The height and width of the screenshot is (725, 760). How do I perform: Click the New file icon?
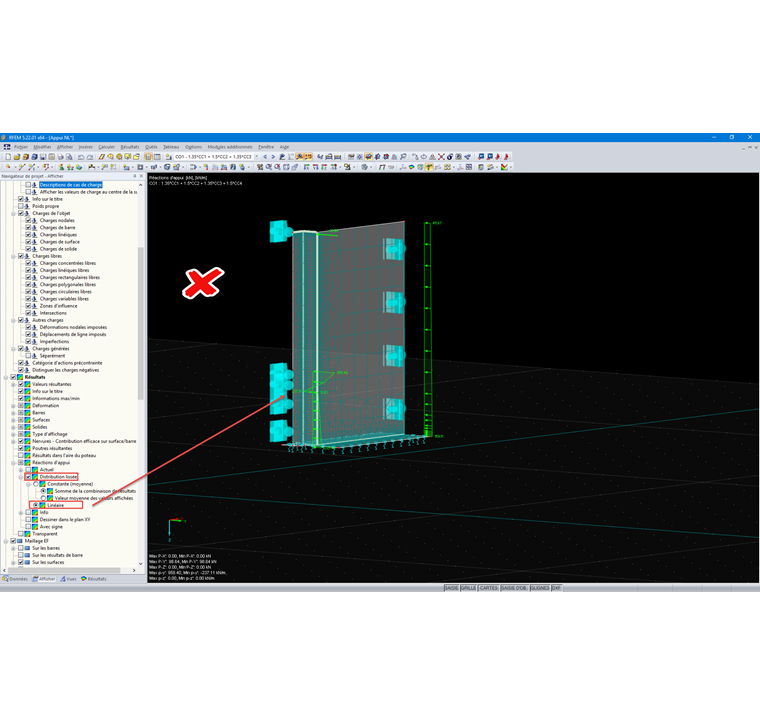(x=8, y=157)
